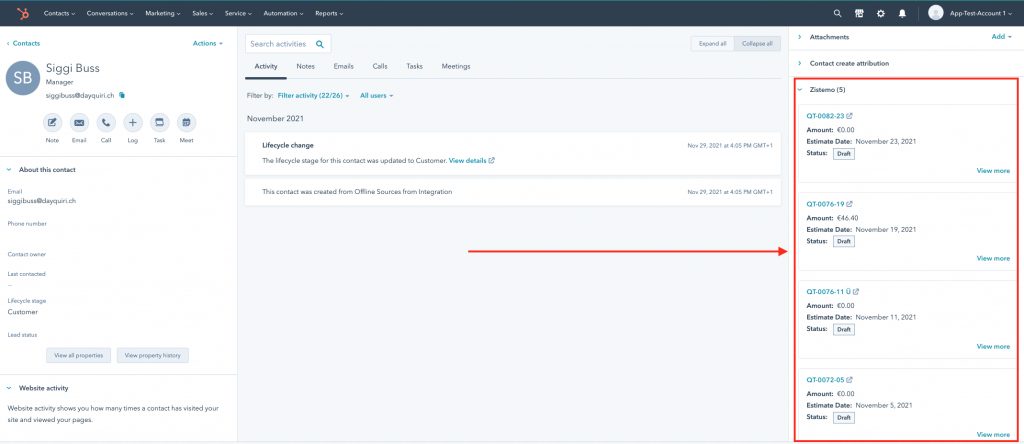Open external link icon next to QT-0076-11 Ü
1024x444 pixels.
pos(856,292)
